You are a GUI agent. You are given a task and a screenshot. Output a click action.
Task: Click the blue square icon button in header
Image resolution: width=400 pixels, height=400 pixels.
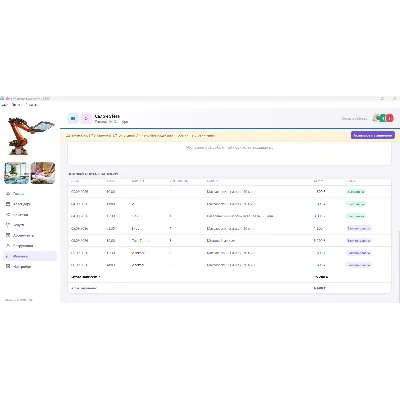[73, 118]
